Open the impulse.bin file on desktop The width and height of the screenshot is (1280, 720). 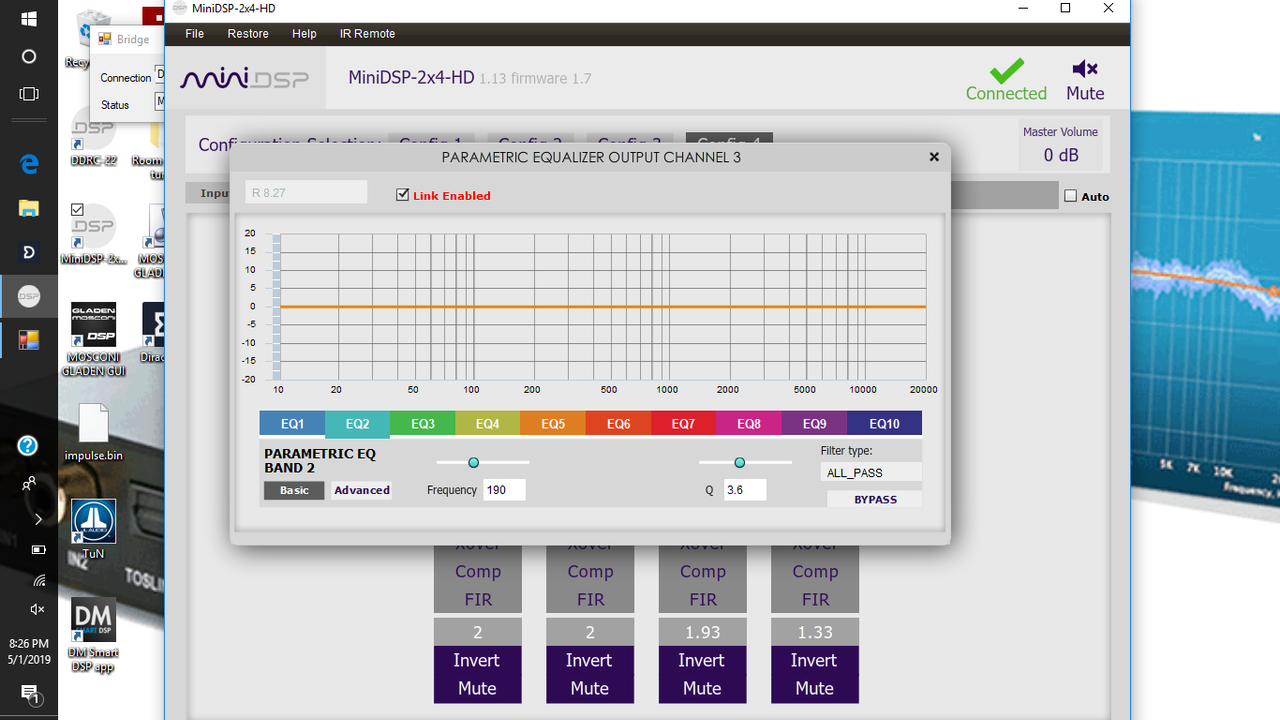tap(93, 433)
